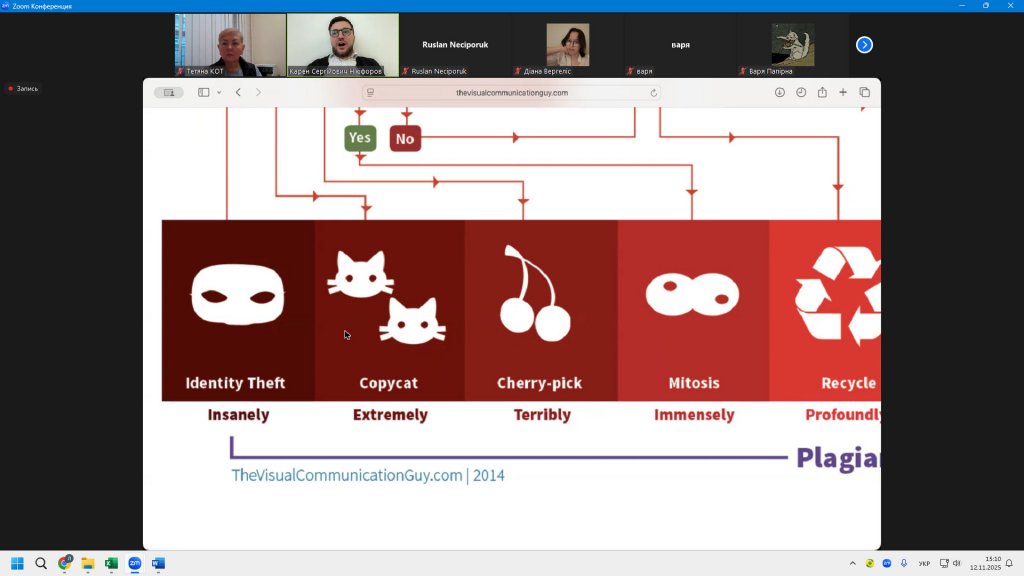Image resolution: width=1024 pixels, height=576 pixels.
Task: Select the Yes box in flowchart
Action: 360,138
